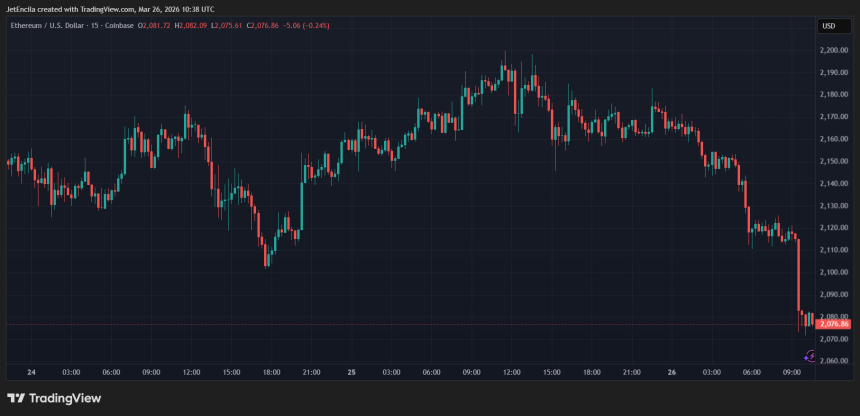Click the 2,060.00 price axis label
Screen dimensions: 860x416
[x=833, y=361]
